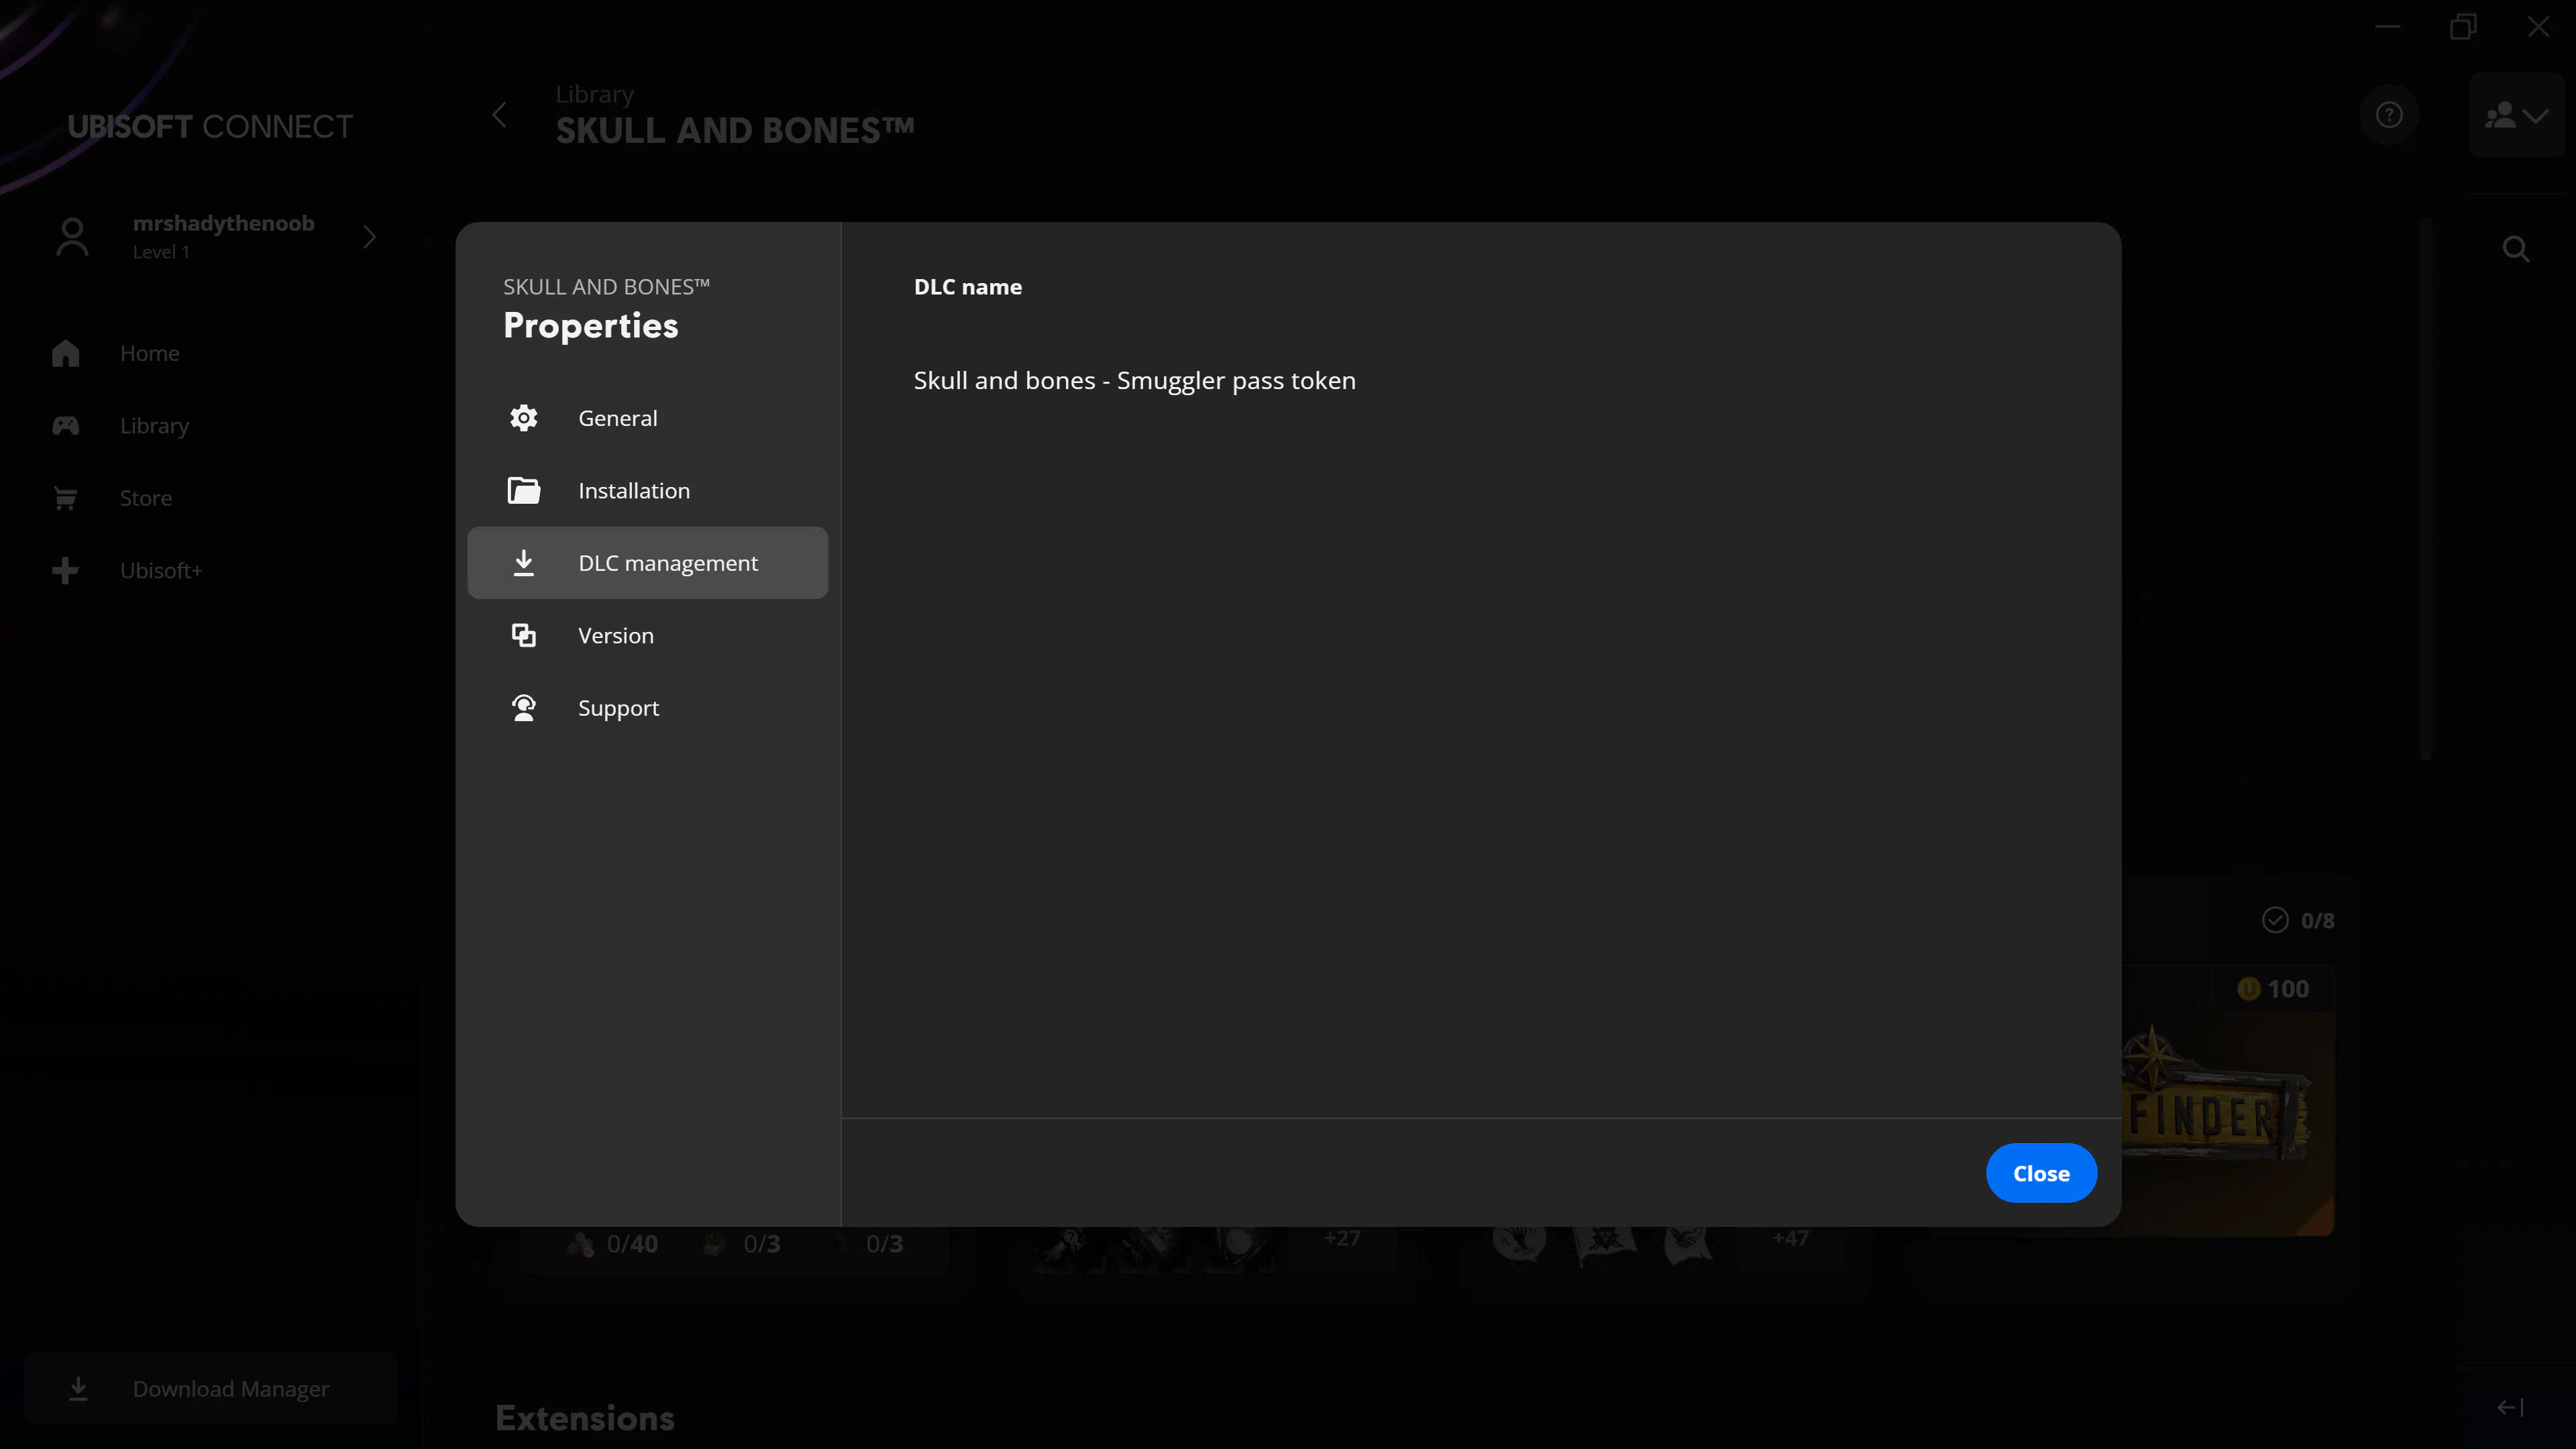Click the DLC management download icon
The image size is (2576, 1449).
523,563
